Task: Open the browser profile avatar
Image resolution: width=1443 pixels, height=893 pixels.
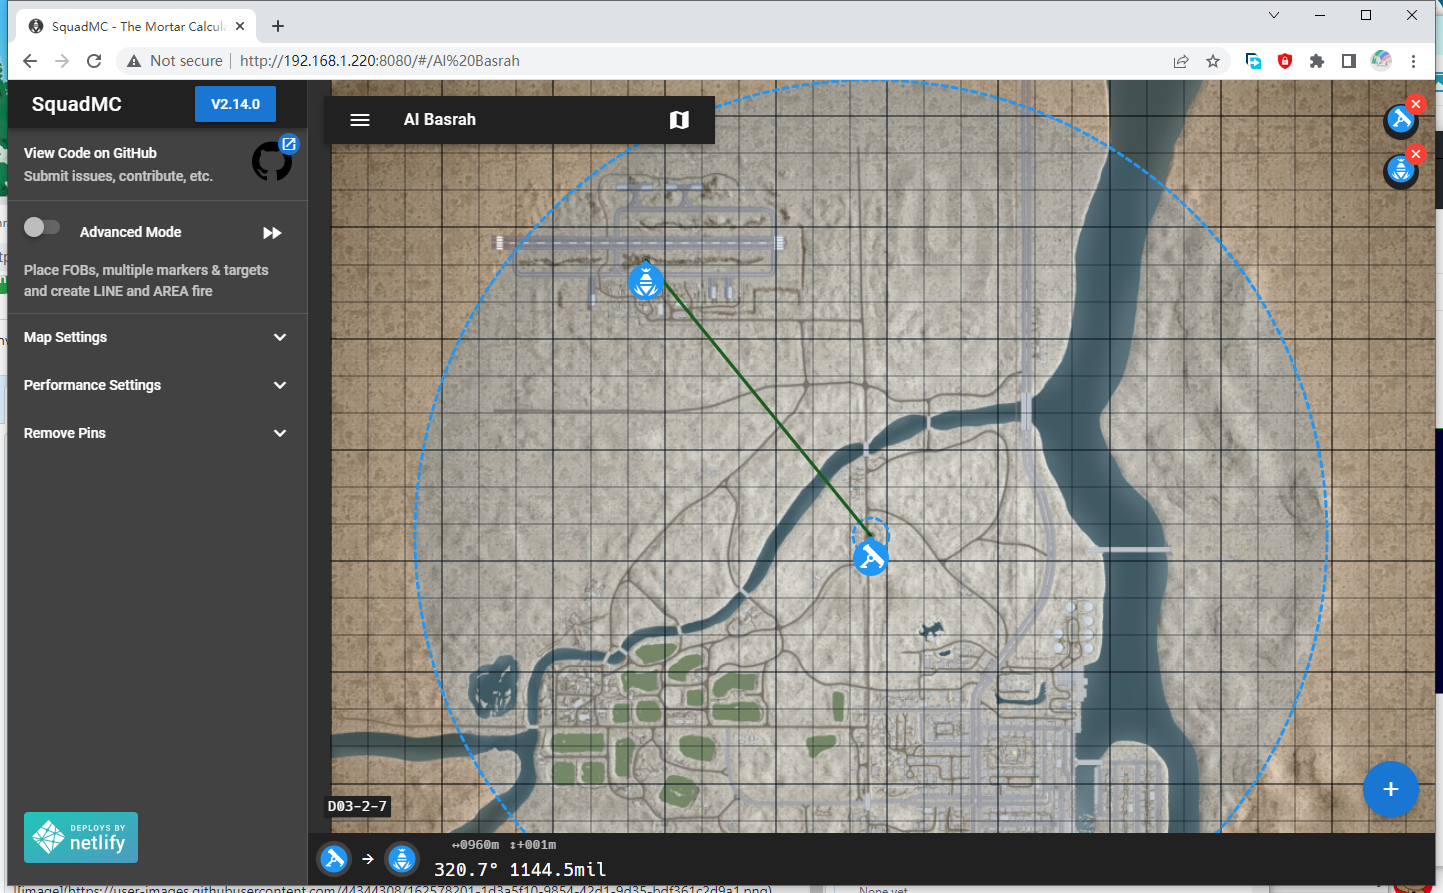Action: click(1381, 60)
